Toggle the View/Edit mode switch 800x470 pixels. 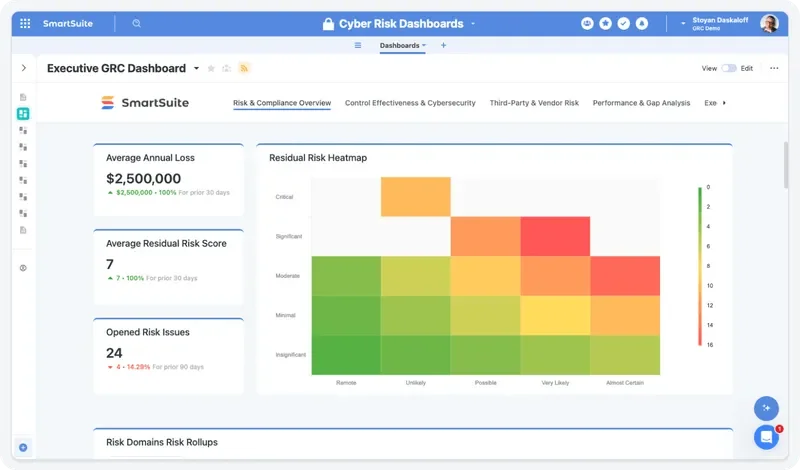tap(729, 68)
